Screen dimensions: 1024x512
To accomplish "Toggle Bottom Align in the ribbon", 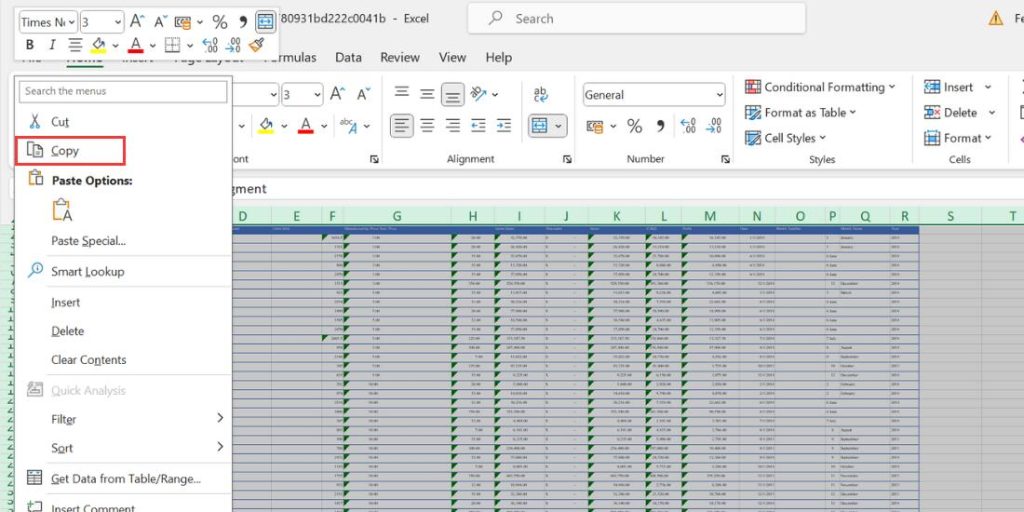I will (x=453, y=94).
